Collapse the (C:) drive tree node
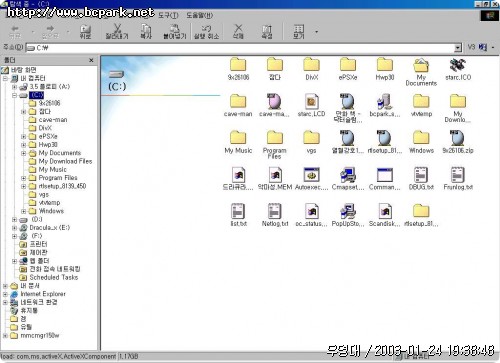 pyautogui.click(x=14, y=95)
